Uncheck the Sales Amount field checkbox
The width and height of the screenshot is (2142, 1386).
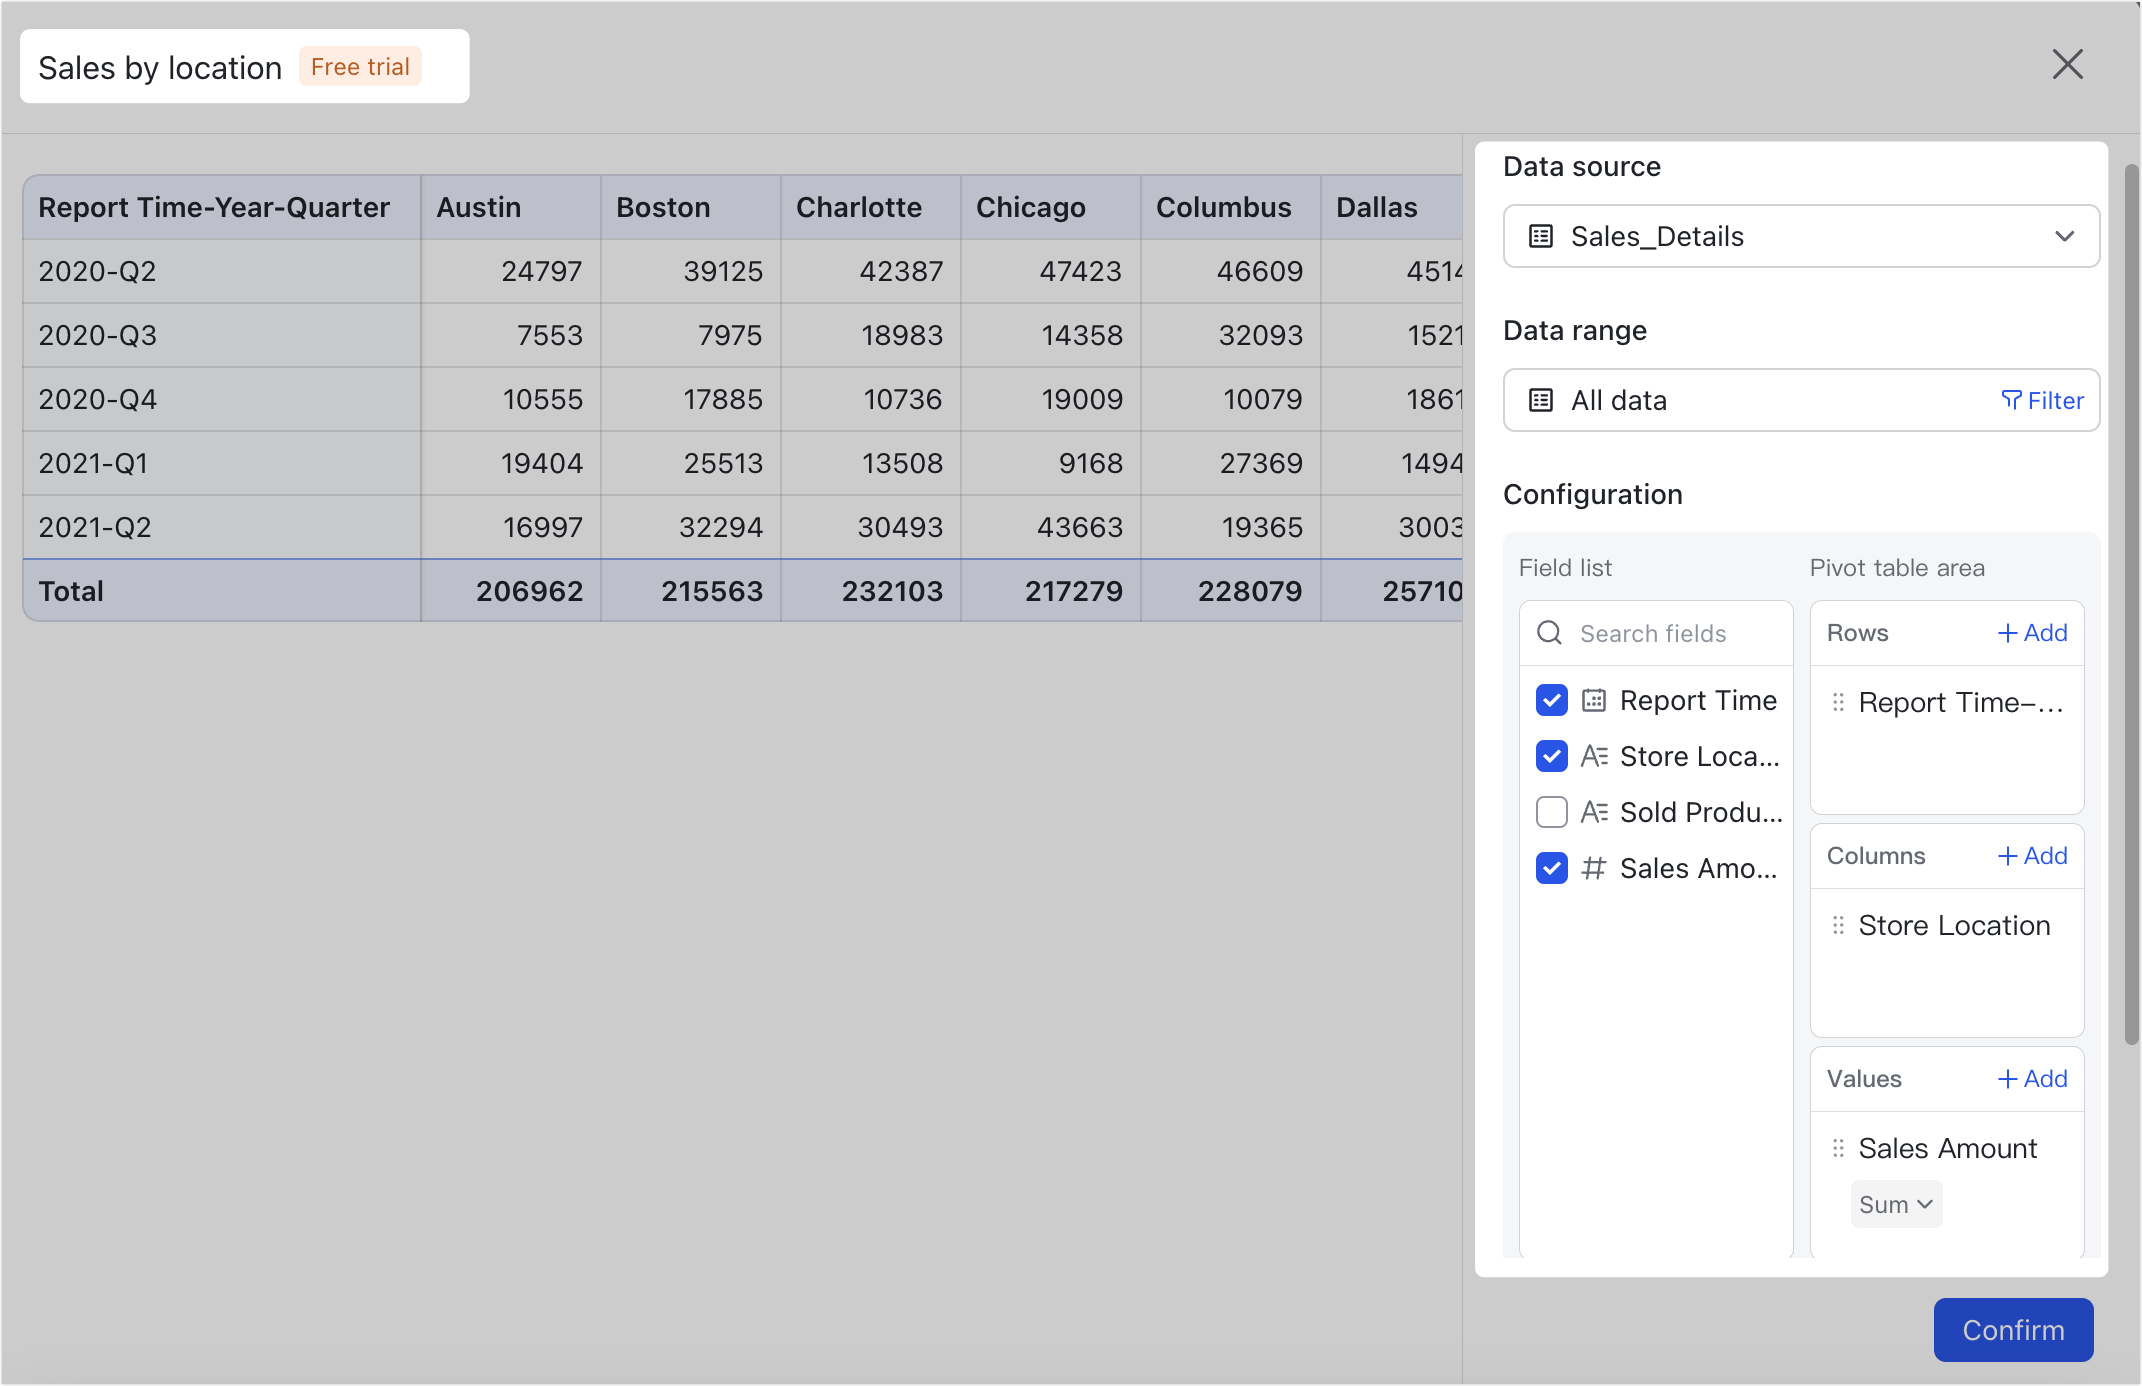(x=1552, y=868)
